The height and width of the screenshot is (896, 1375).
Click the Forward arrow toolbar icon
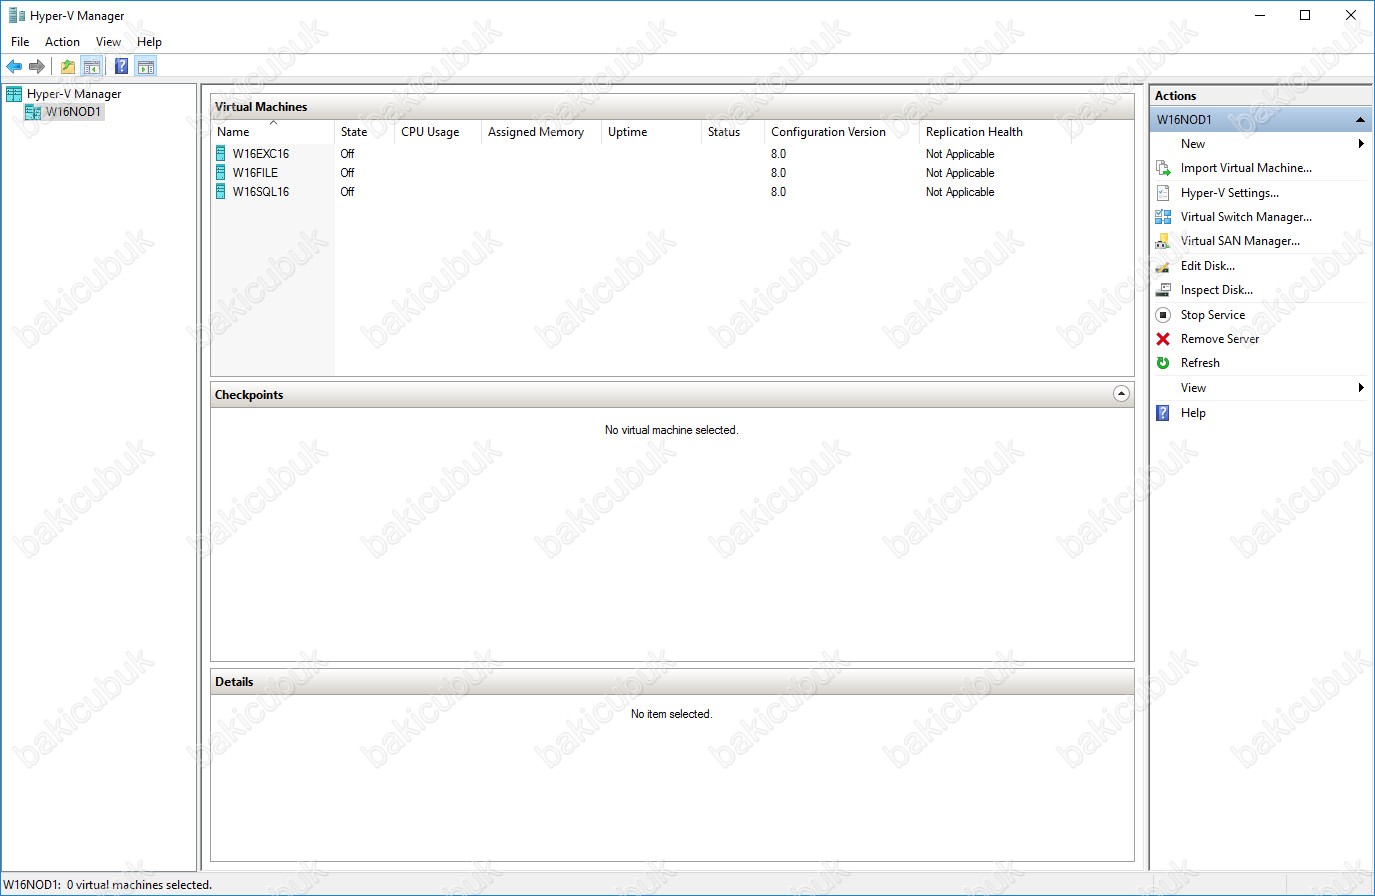(37, 67)
